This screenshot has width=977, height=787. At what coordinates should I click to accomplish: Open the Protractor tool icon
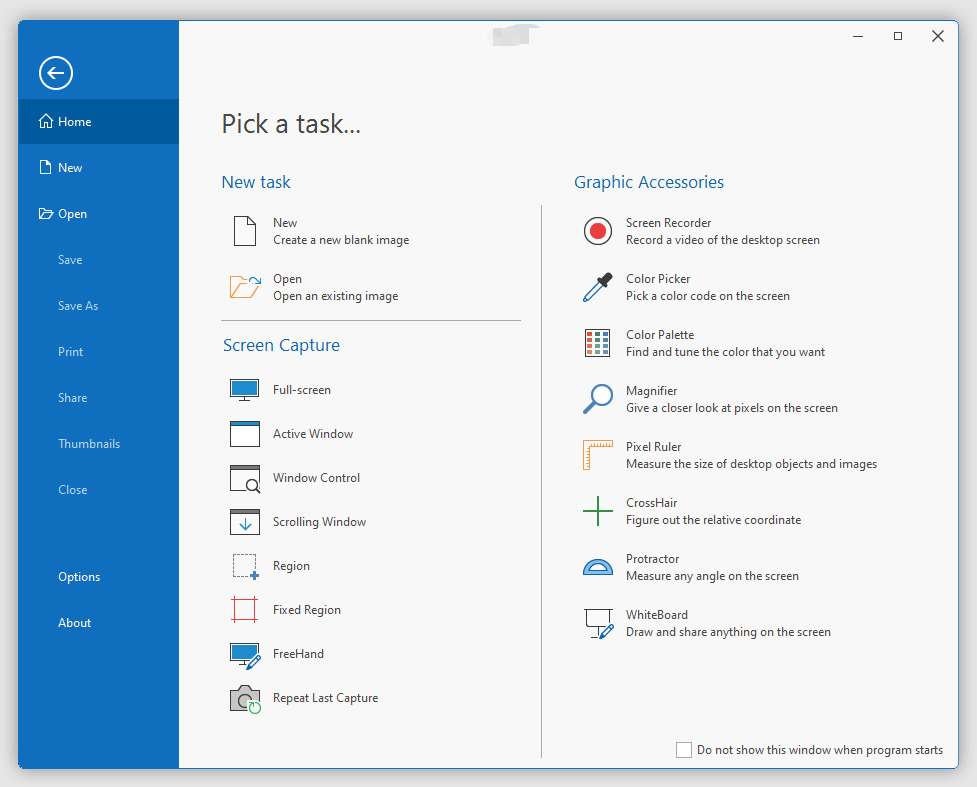(x=597, y=567)
